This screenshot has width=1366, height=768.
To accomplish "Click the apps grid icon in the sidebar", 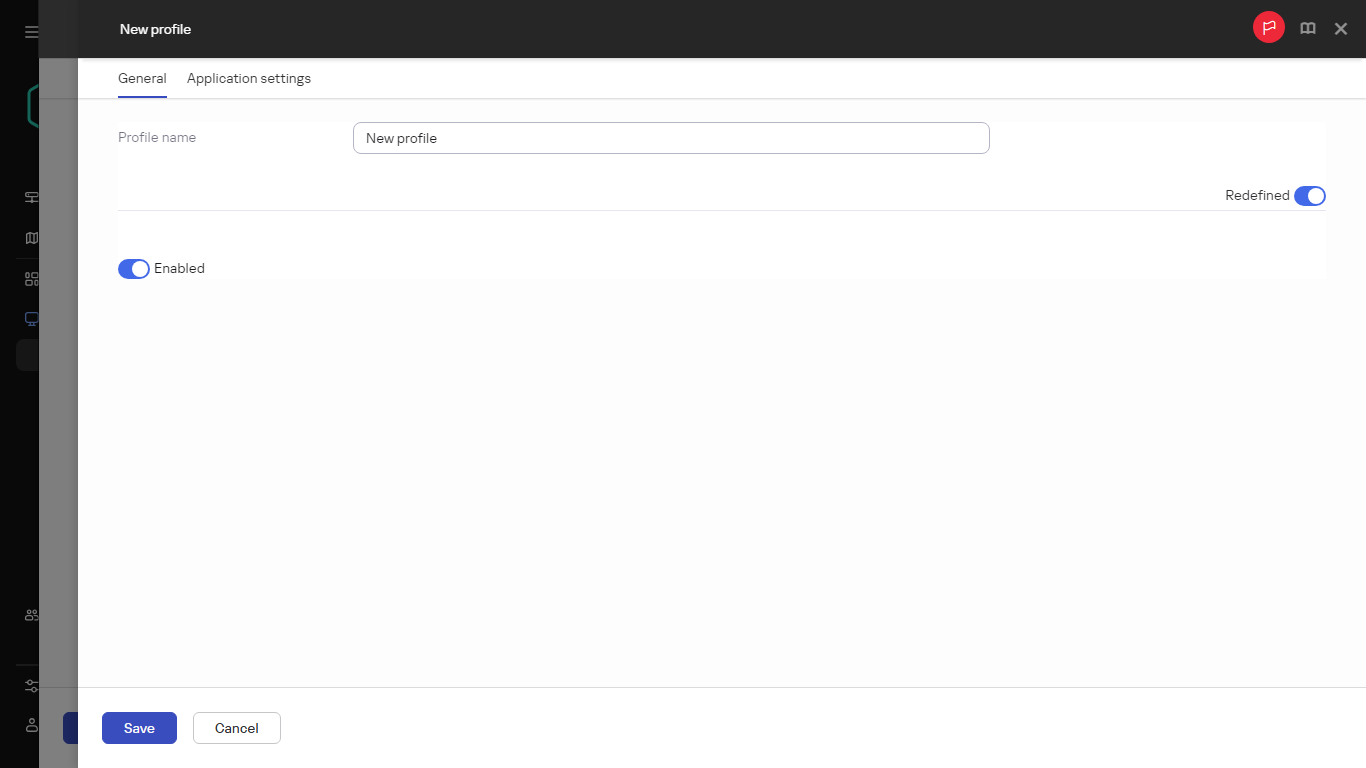I will click(29, 278).
